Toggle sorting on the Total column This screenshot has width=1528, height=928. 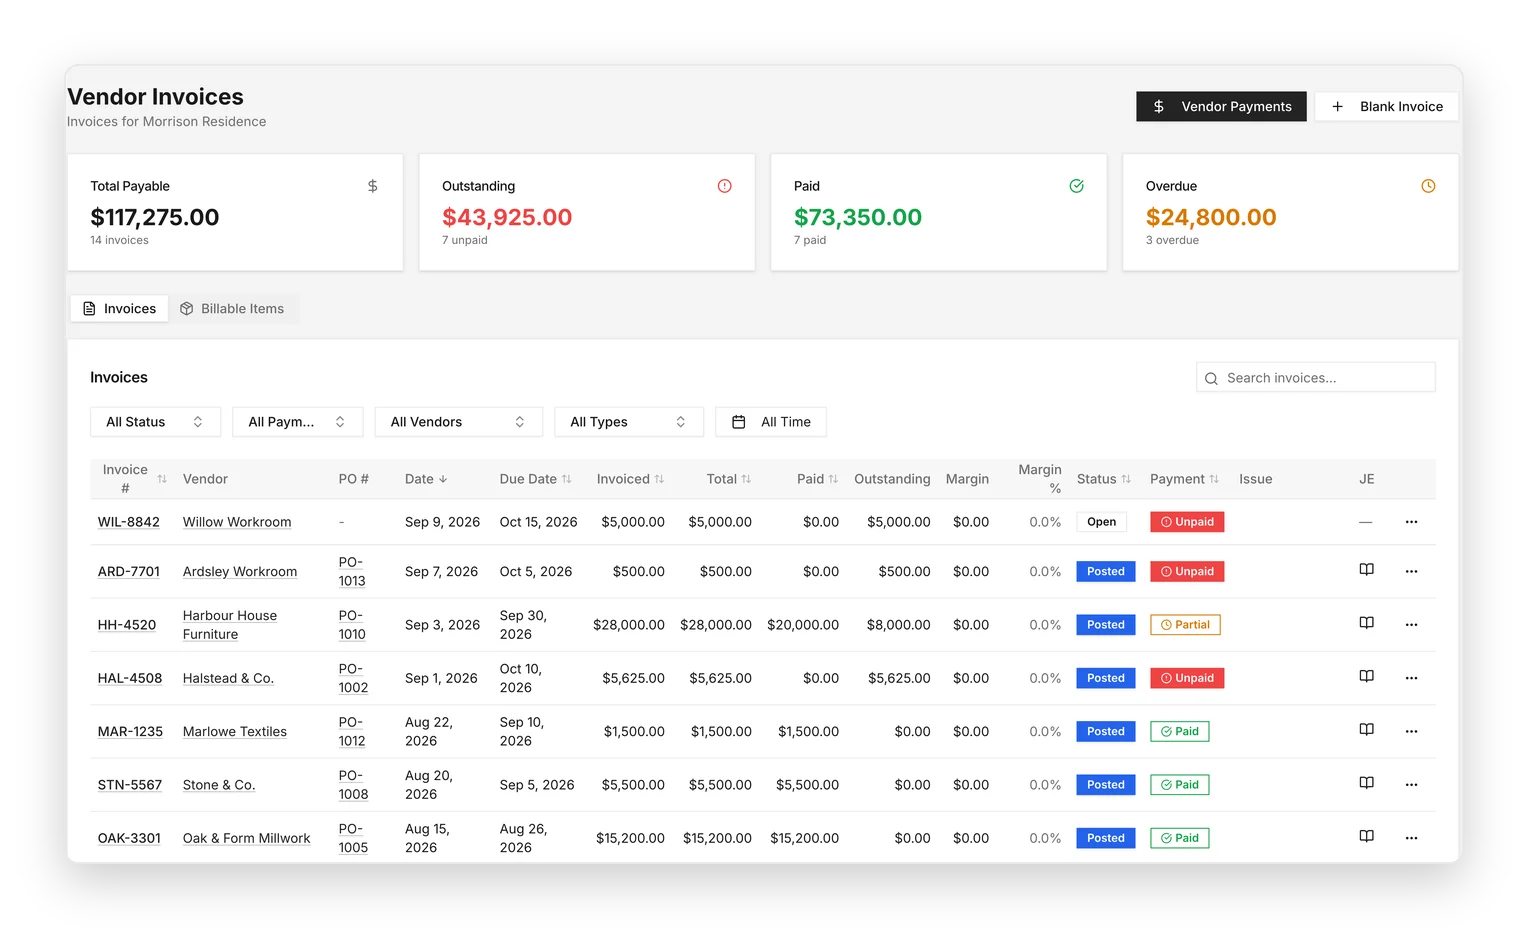pos(728,479)
